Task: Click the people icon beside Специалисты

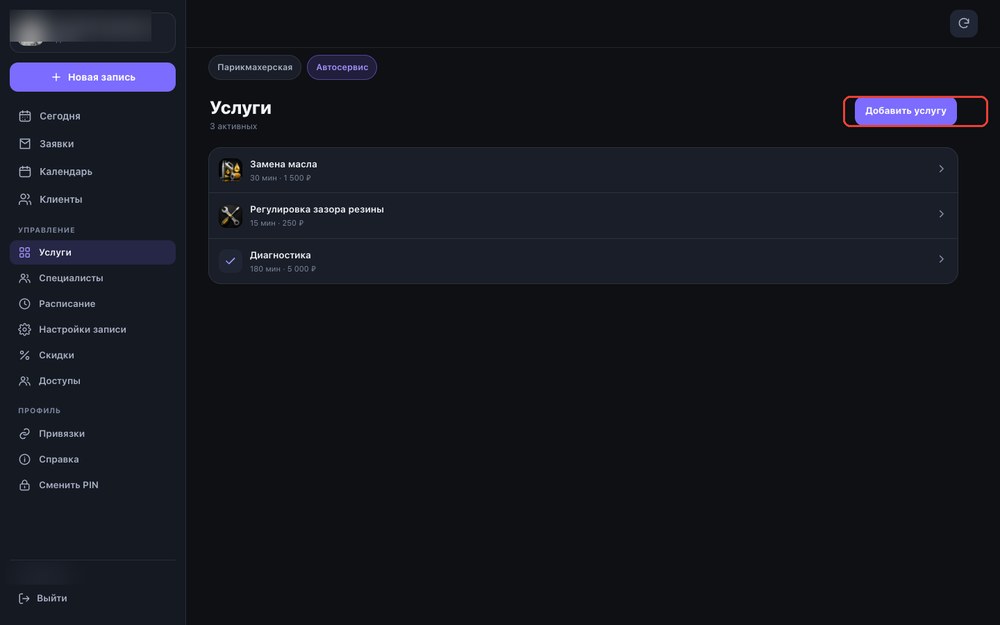Action: click(x=24, y=278)
